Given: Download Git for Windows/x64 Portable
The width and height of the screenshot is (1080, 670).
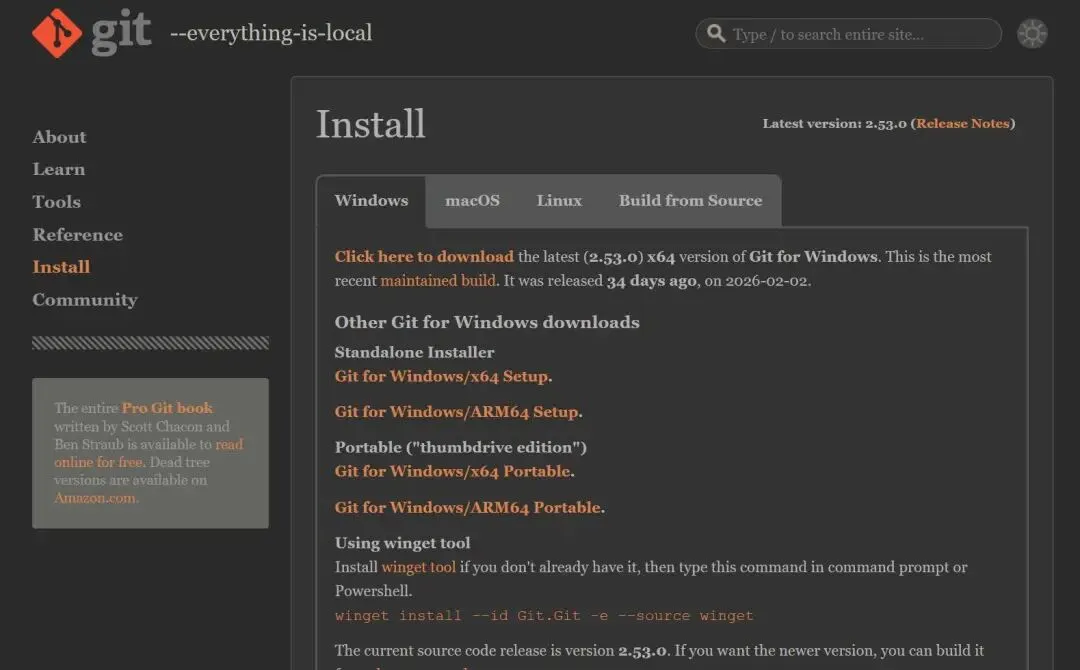Looking at the screenshot, I should pyautogui.click(x=455, y=472).
